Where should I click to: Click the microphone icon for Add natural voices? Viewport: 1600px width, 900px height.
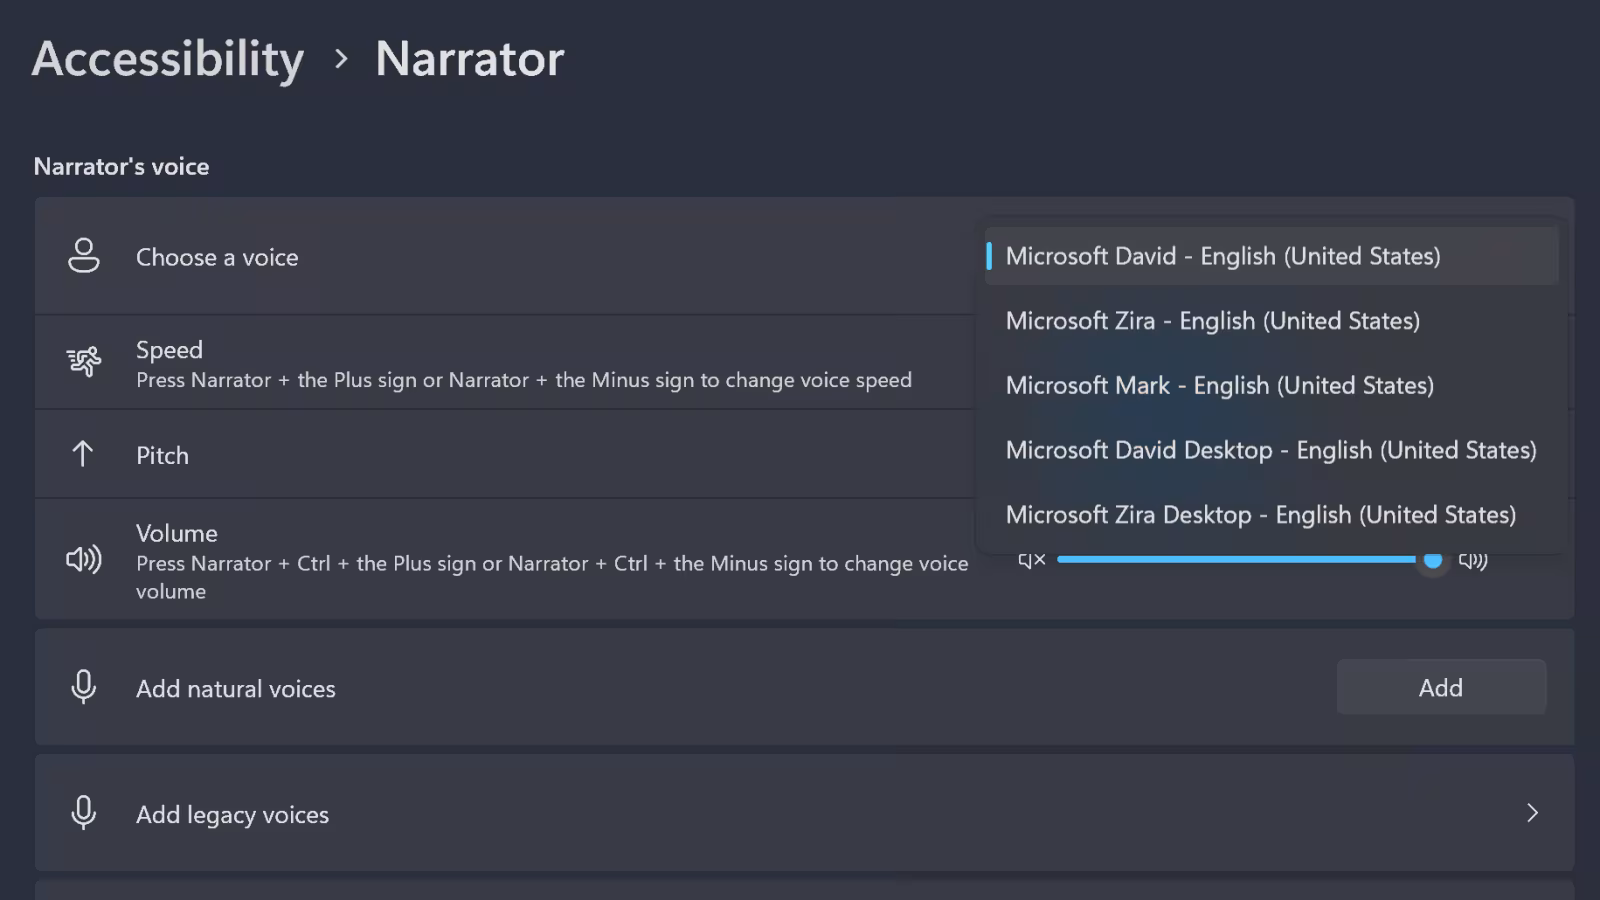click(x=84, y=687)
